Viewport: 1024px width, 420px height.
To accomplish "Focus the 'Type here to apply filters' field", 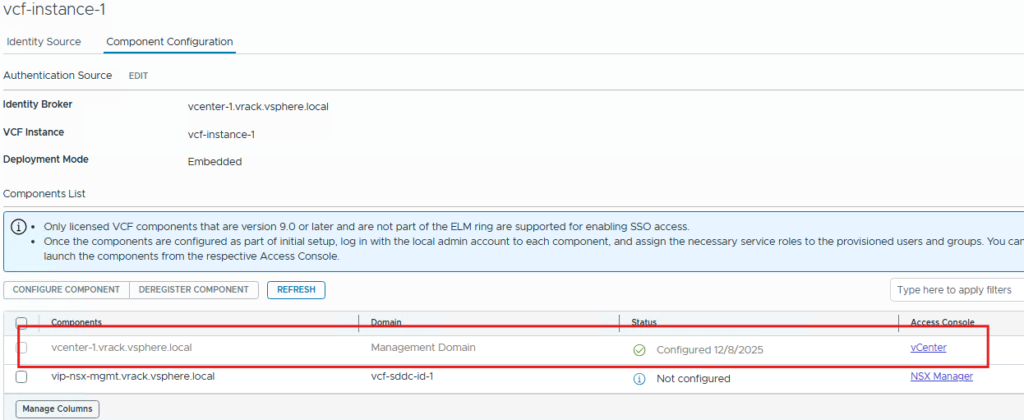I will 955,290.
